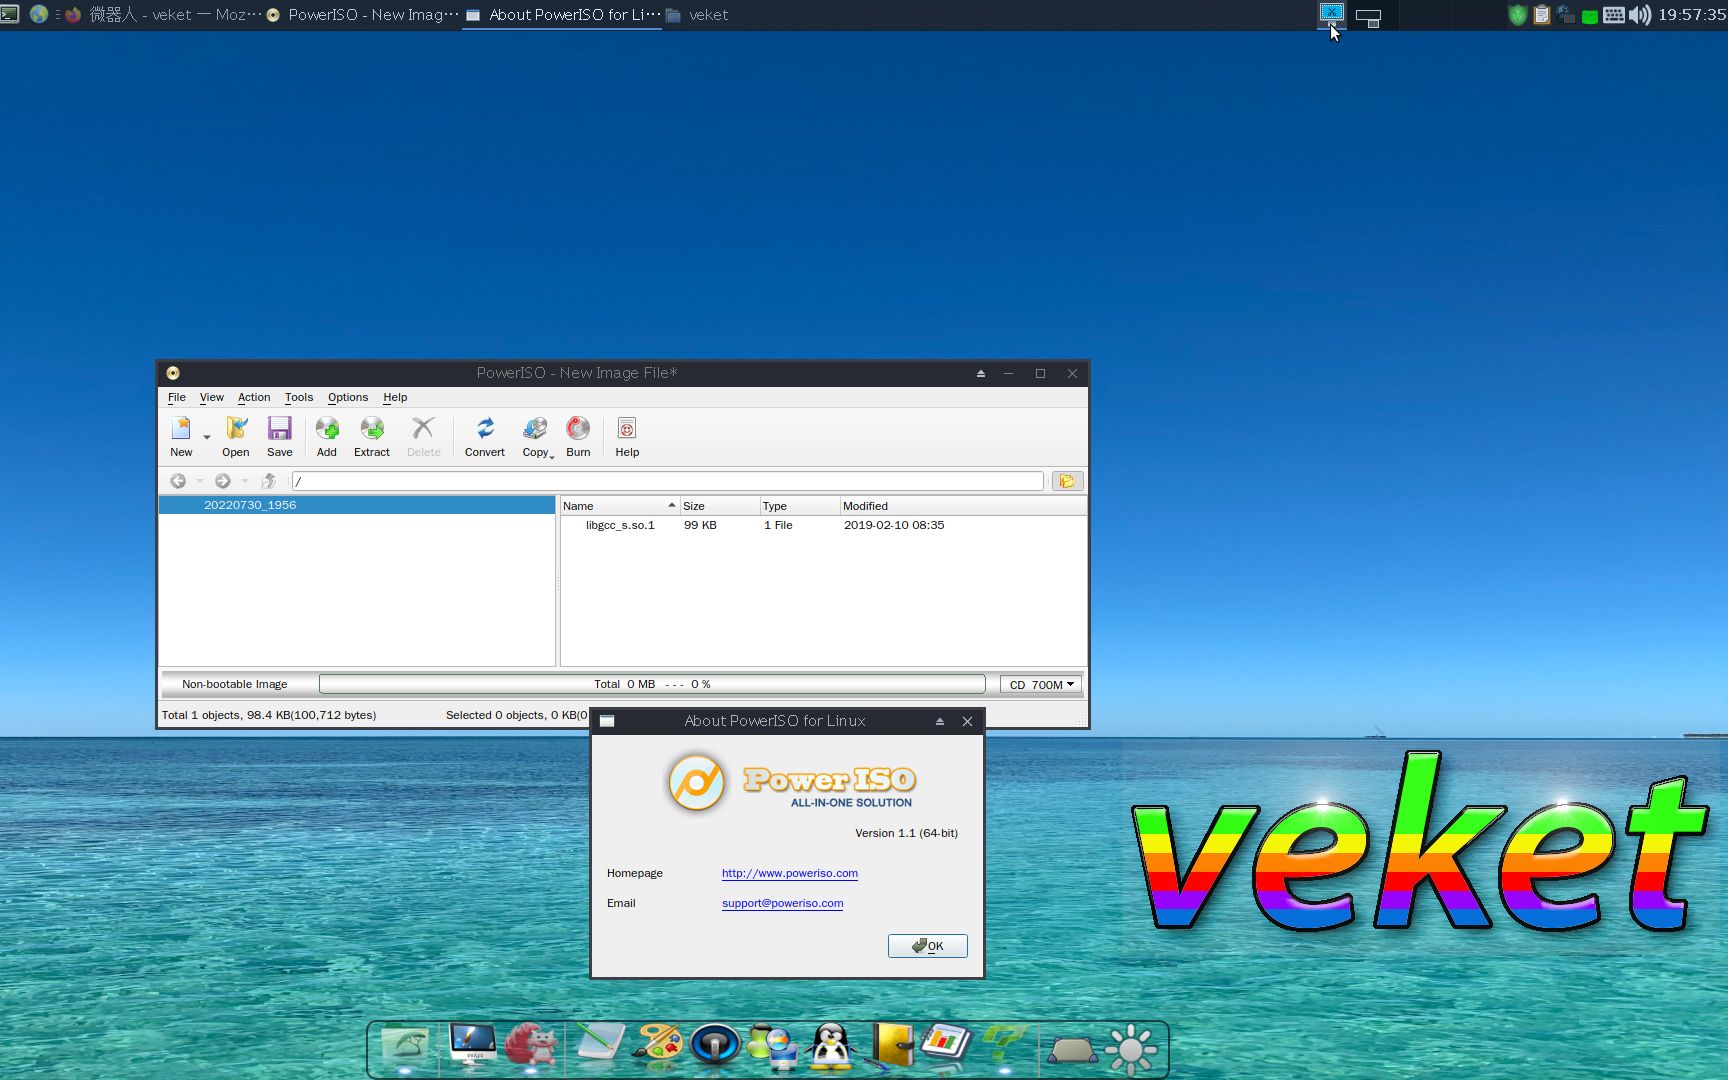
Task: Select the libgcc_s.so.1 file row
Action: (x=823, y=525)
